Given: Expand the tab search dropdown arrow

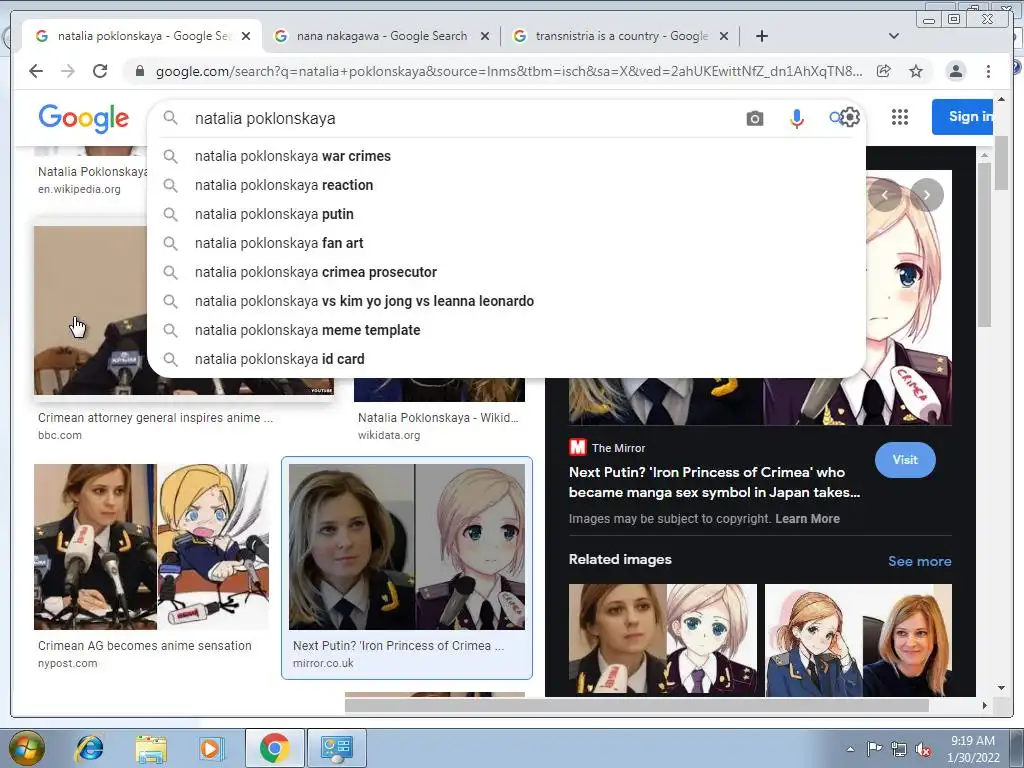Looking at the screenshot, I should [x=894, y=36].
